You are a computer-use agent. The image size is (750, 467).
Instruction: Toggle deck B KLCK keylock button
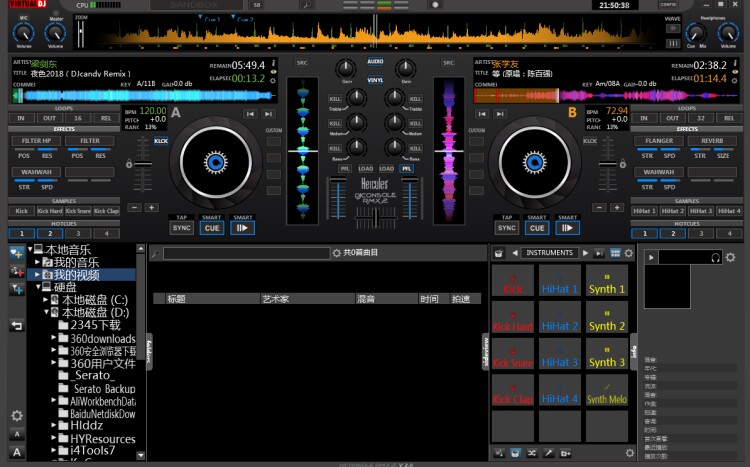(590, 141)
